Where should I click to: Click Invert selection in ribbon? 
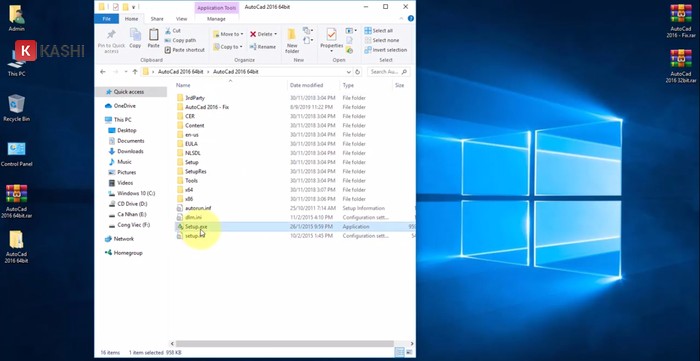[x=386, y=50]
